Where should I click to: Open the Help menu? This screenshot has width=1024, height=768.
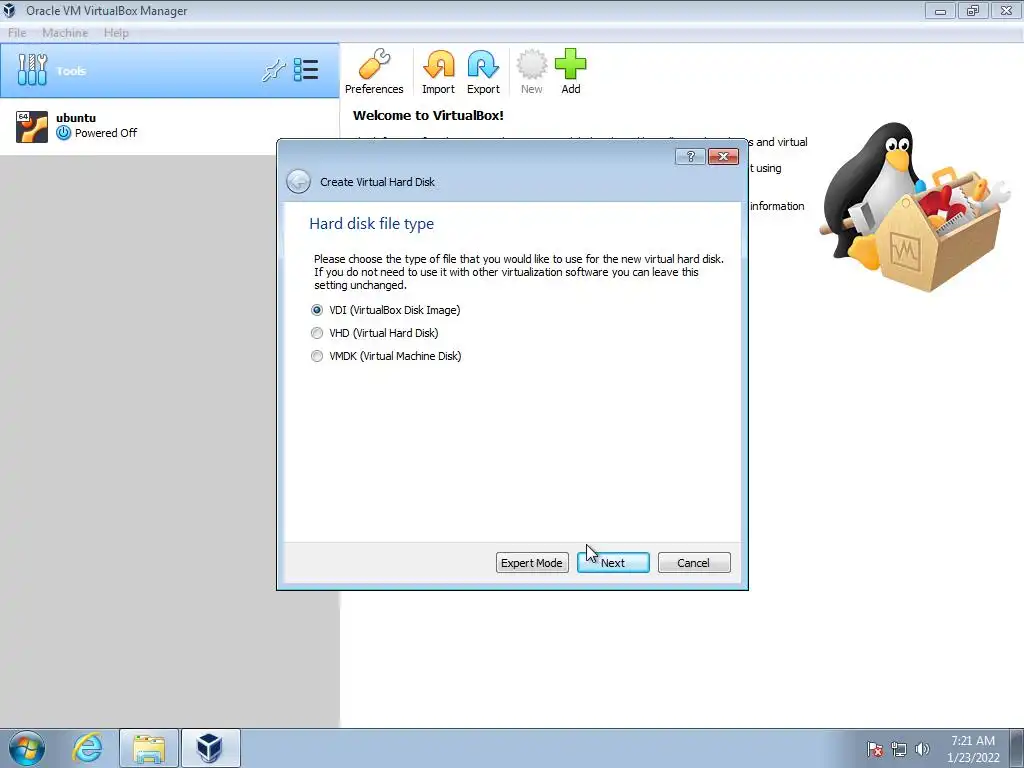(x=116, y=33)
